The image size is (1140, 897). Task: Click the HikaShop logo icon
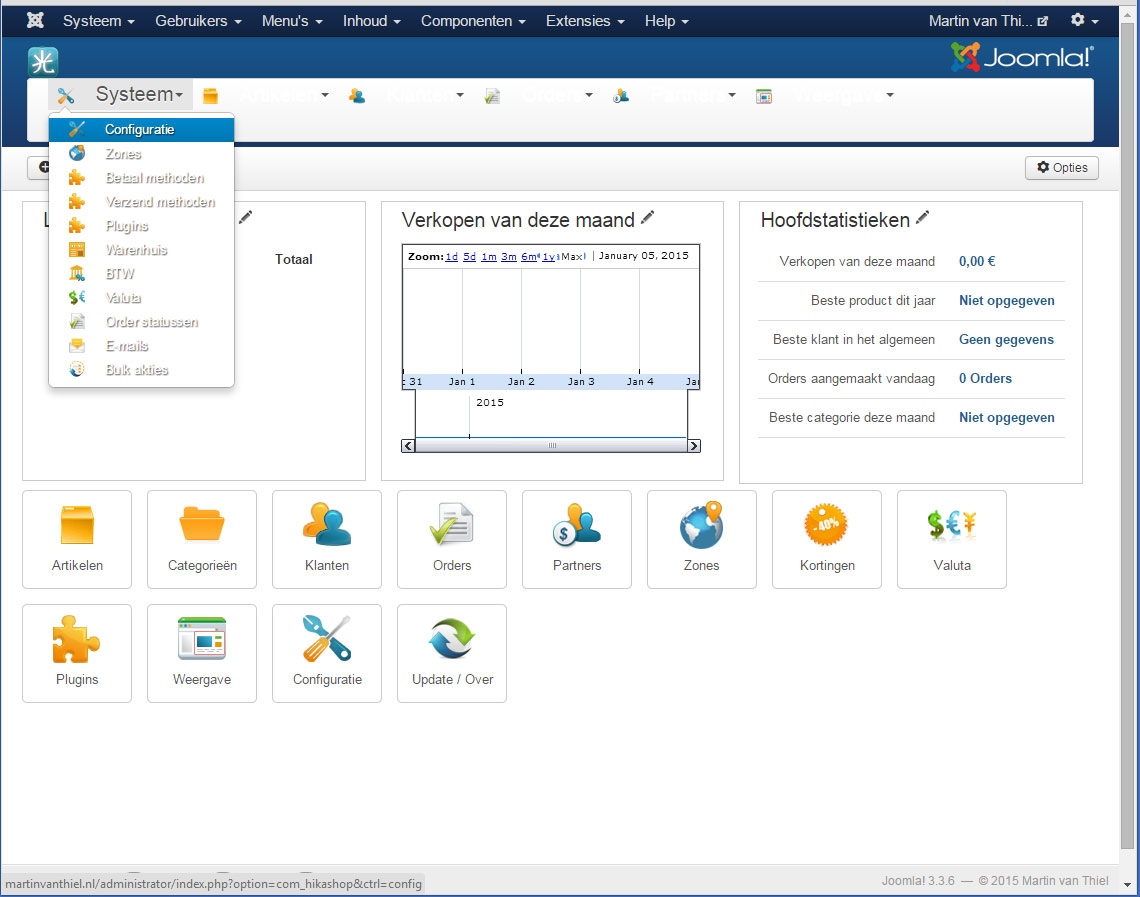point(43,61)
